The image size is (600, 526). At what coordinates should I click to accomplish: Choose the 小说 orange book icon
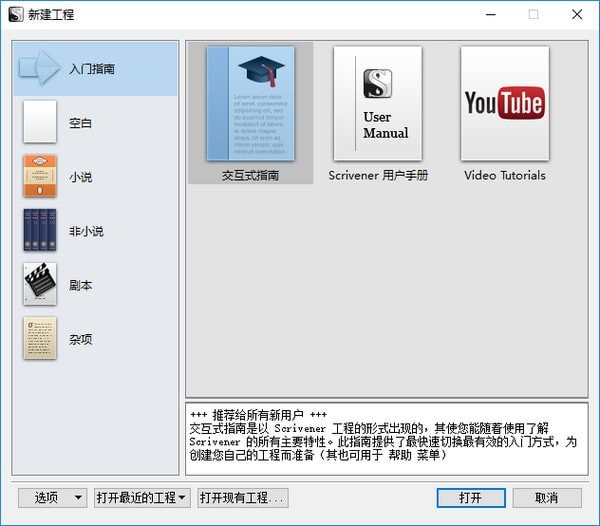coord(40,177)
